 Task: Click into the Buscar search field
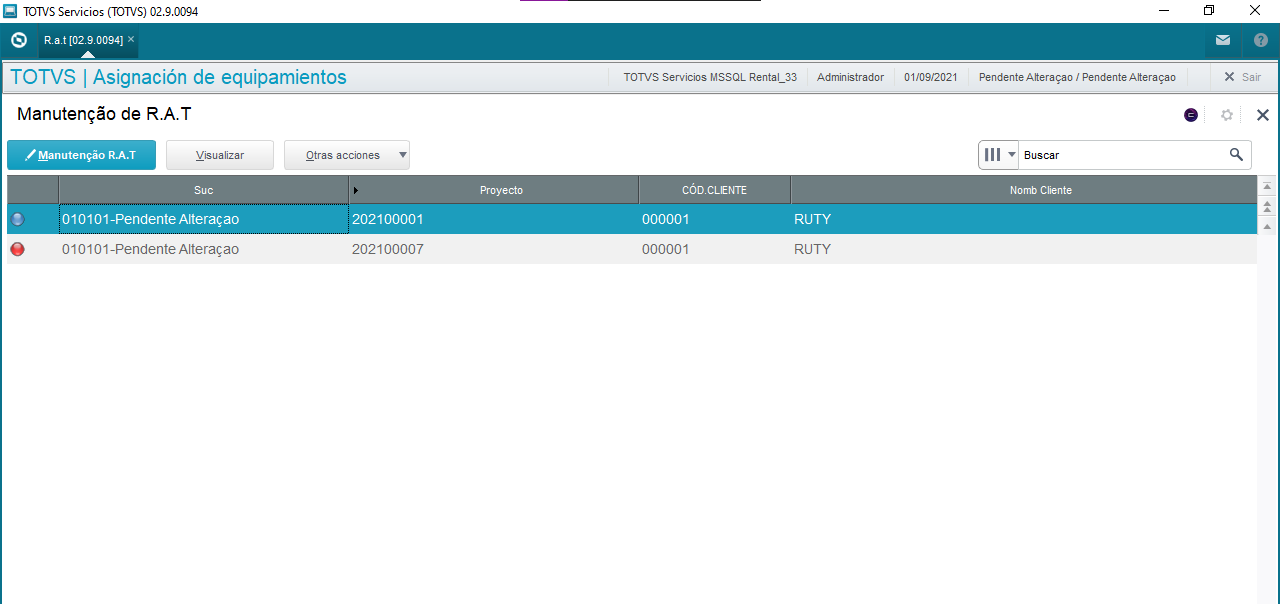pos(1120,155)
